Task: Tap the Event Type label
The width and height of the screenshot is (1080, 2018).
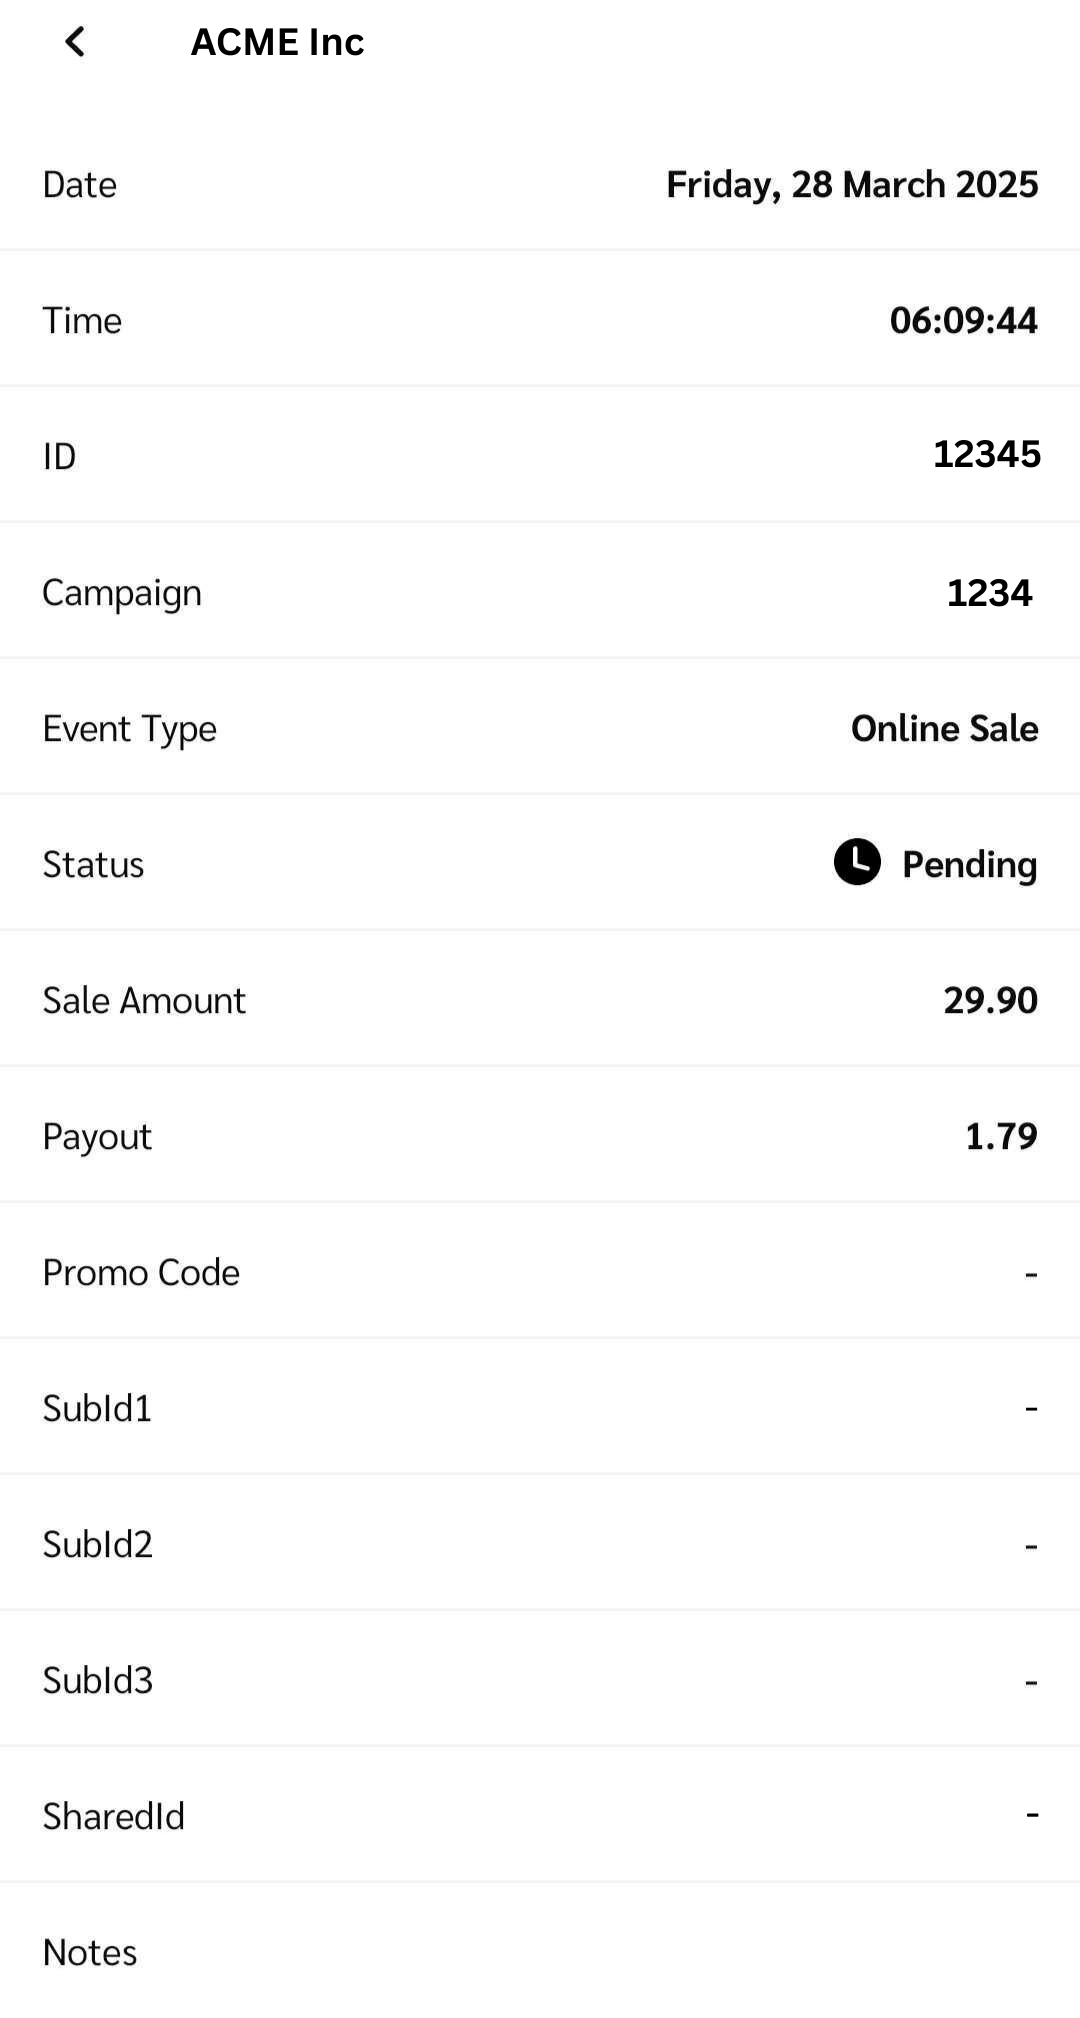Action: [x=129, y=730]
